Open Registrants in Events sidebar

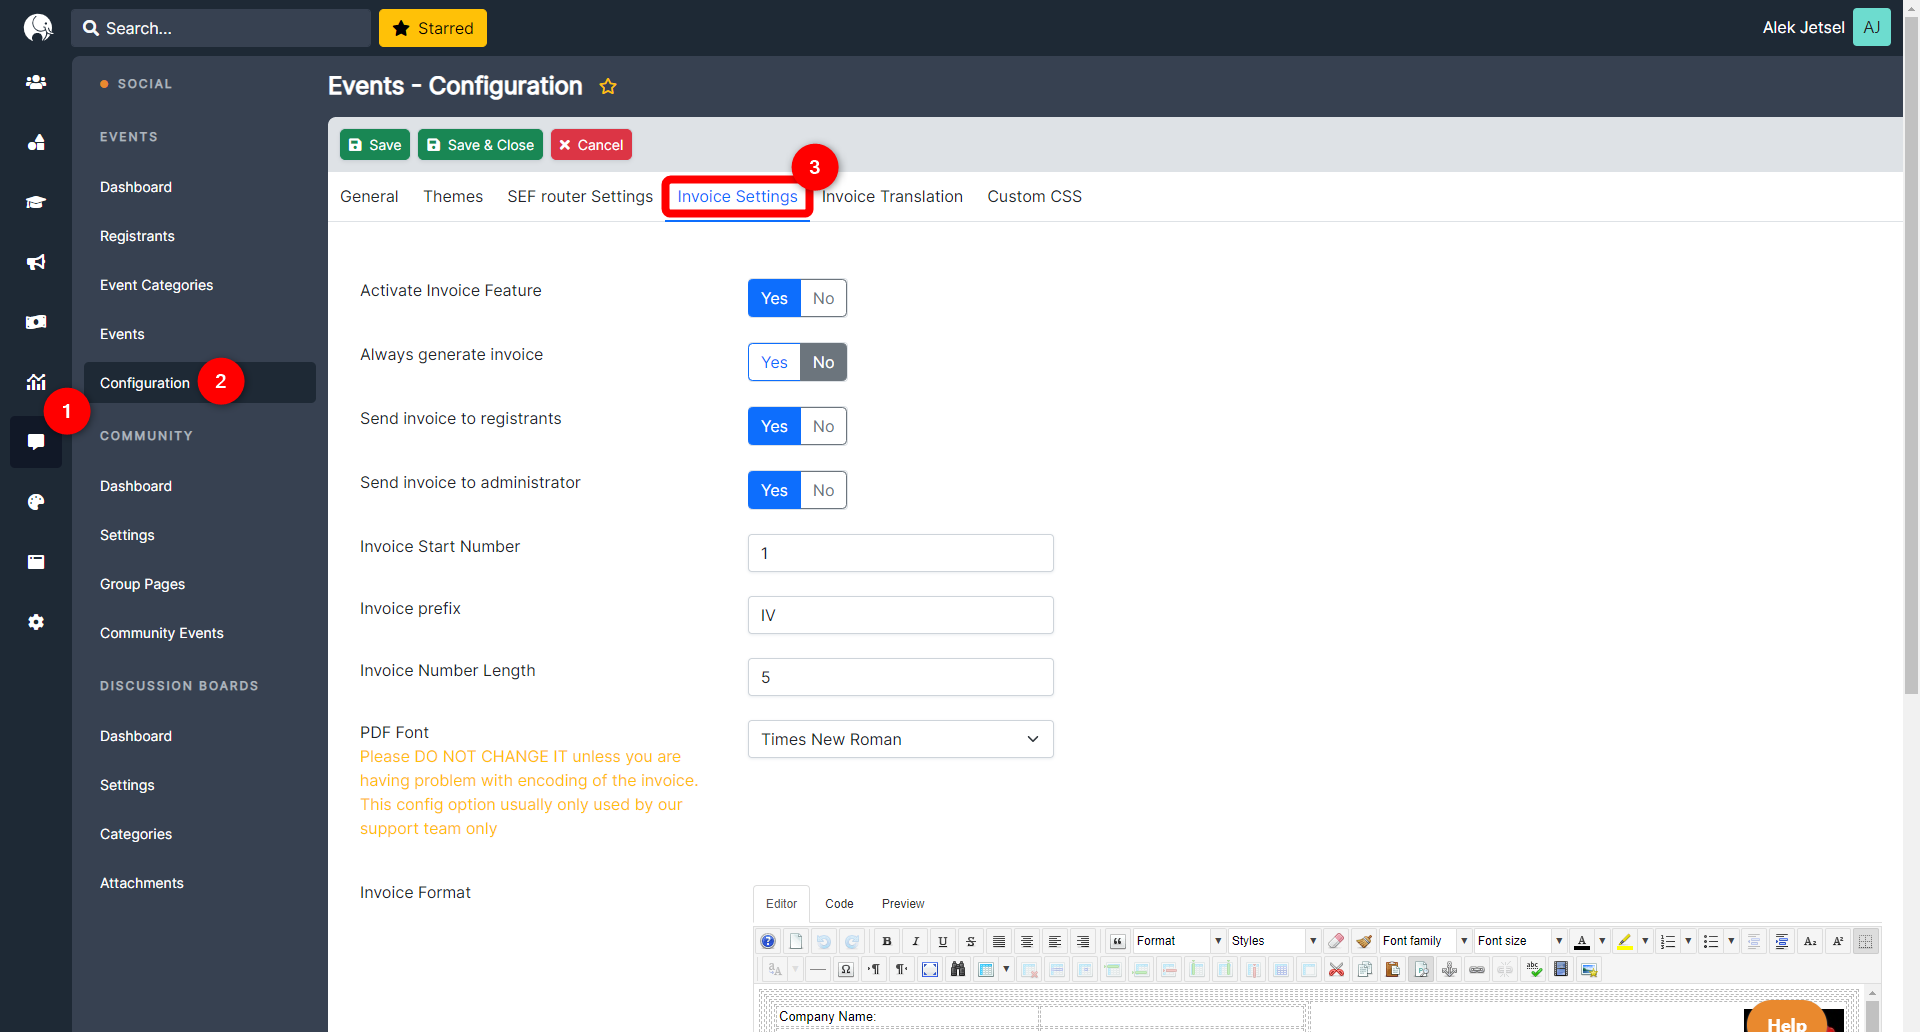coord(137,236)
